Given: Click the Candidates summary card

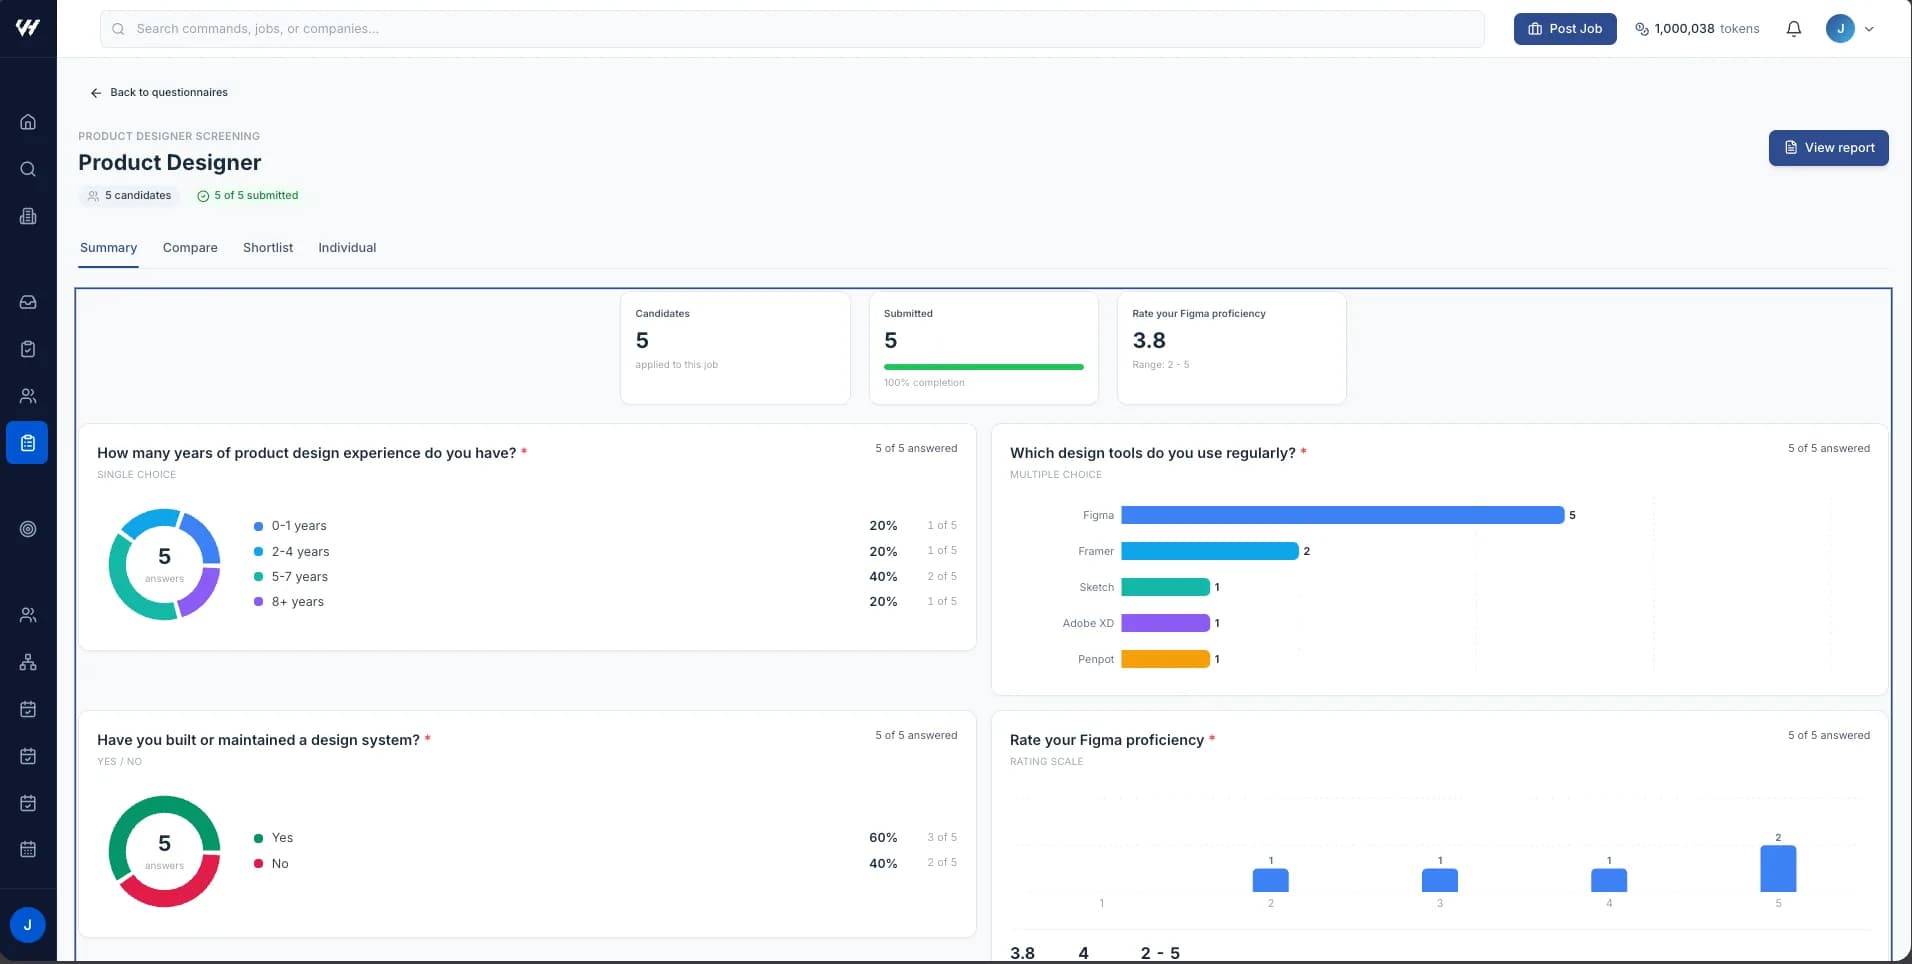Looking at the screenshot, I should pyautogui.click(x=735, y=348).
